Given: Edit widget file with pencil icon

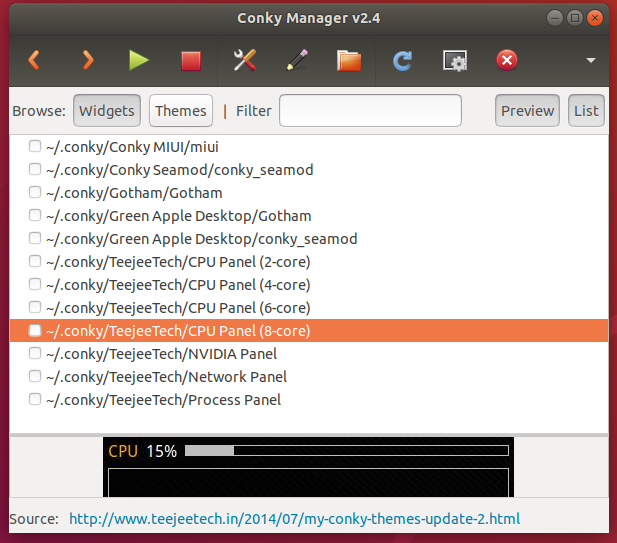Looking at the screenshot, I should (297, 60).
